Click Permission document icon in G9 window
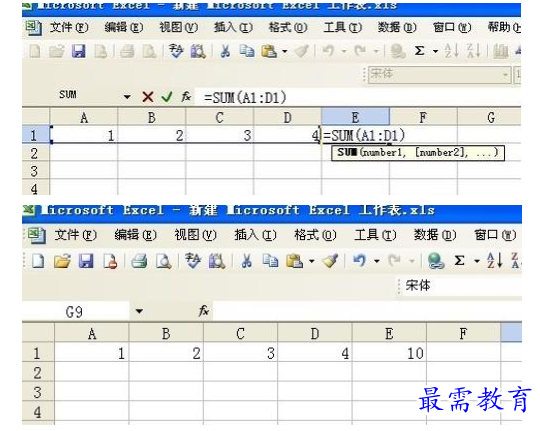Image resolution: width=540 pixels, height=431 pixels. coord(110,261)
